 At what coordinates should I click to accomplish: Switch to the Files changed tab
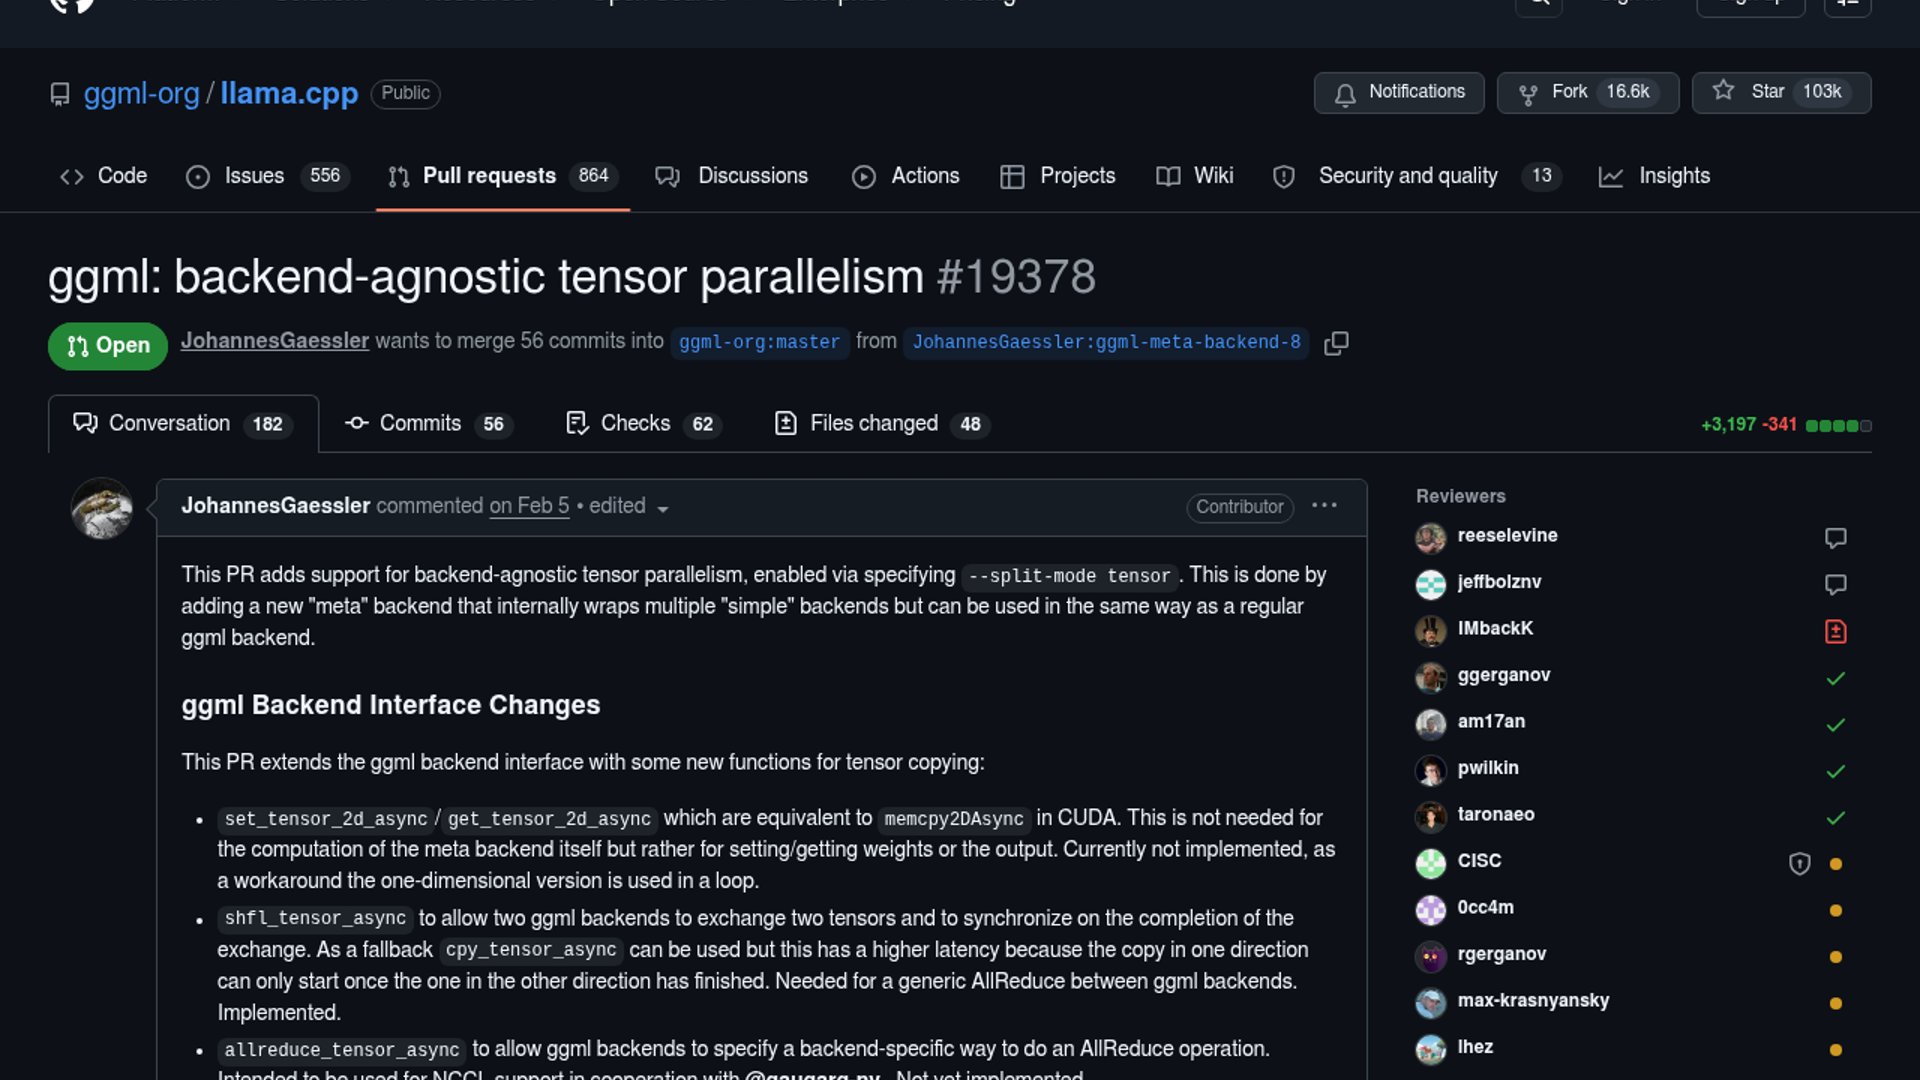tap(882, 424)
